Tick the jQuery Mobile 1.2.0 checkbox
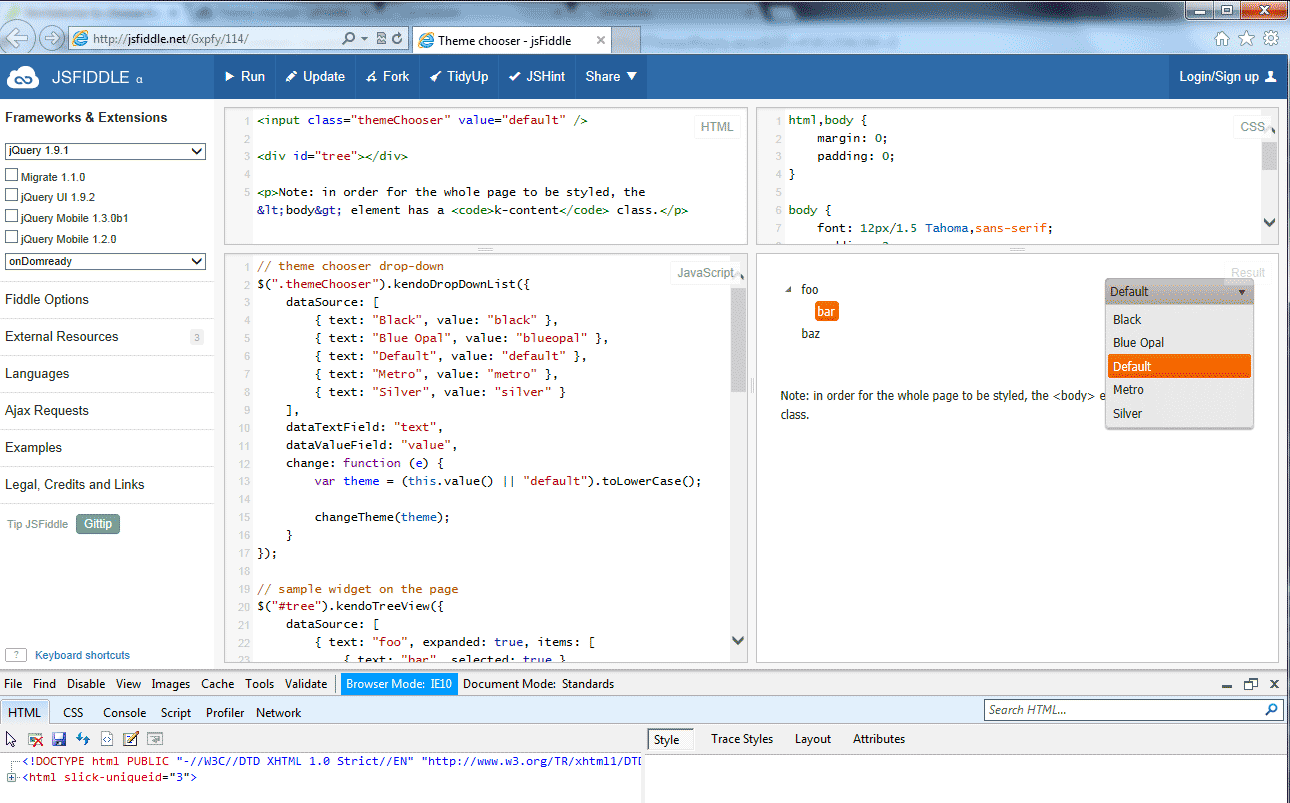The width and height of the screenshot is (1290, 803). [12, 238]
